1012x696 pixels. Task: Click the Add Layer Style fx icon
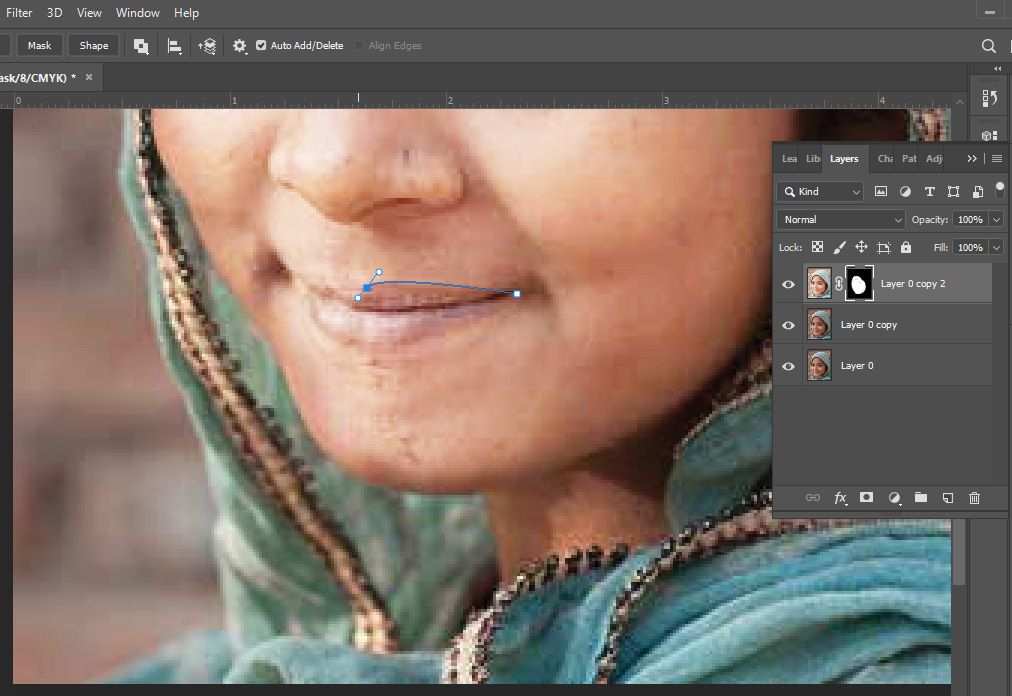click(x=841, y=497)
